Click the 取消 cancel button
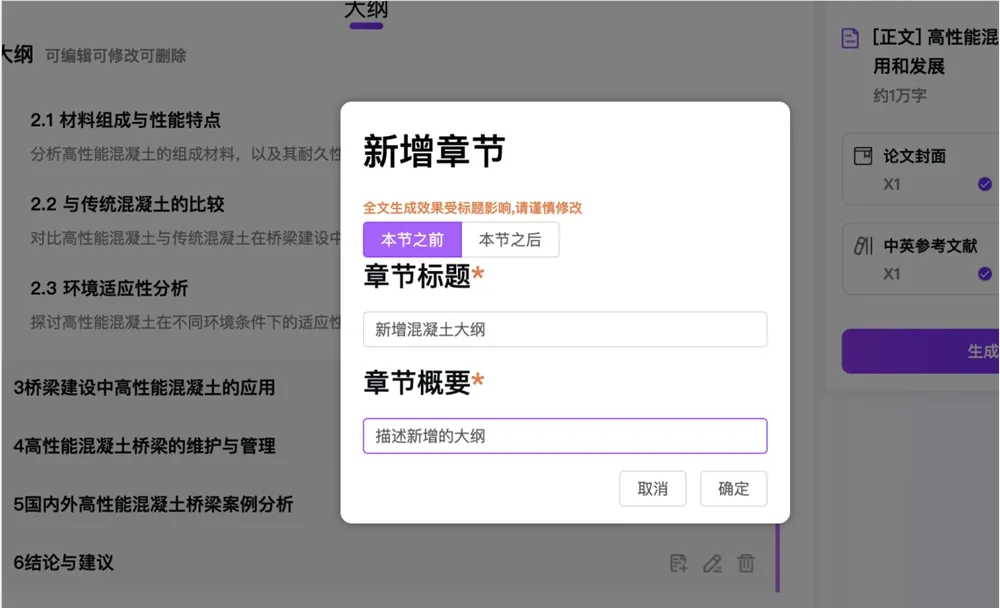 tap(653, 489)
